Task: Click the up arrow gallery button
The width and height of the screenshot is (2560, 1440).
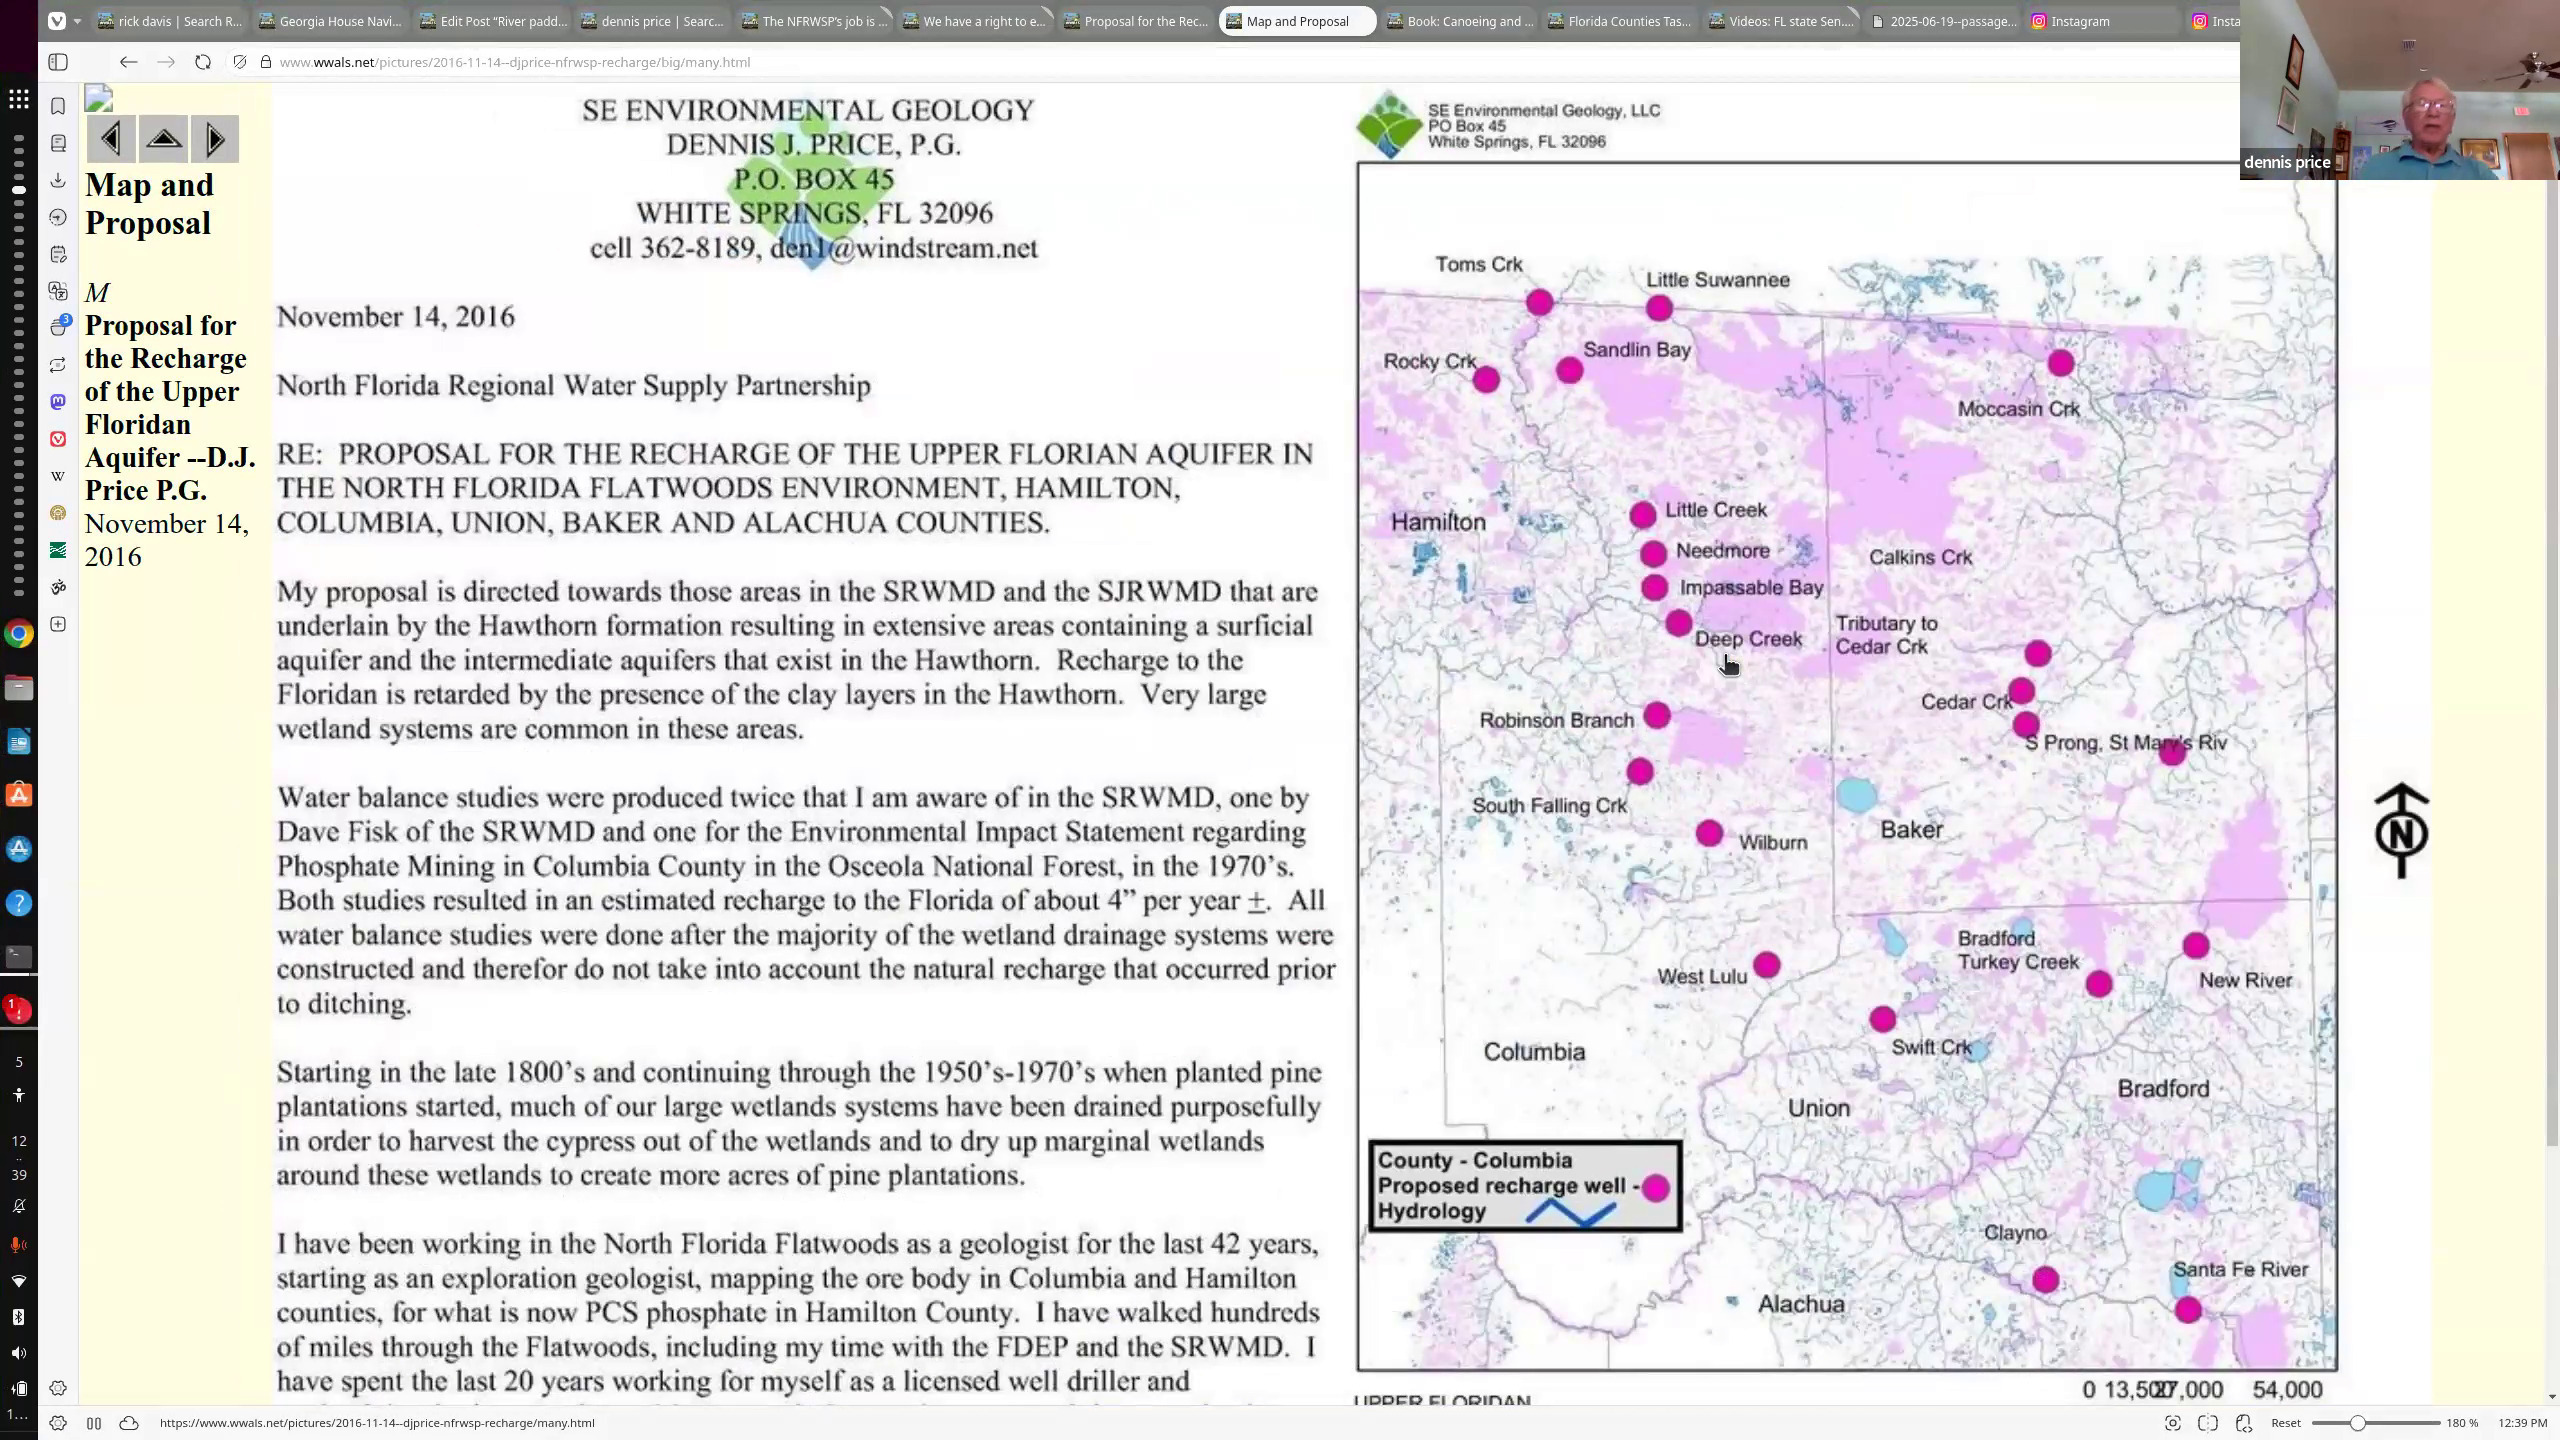Action: 164,139
